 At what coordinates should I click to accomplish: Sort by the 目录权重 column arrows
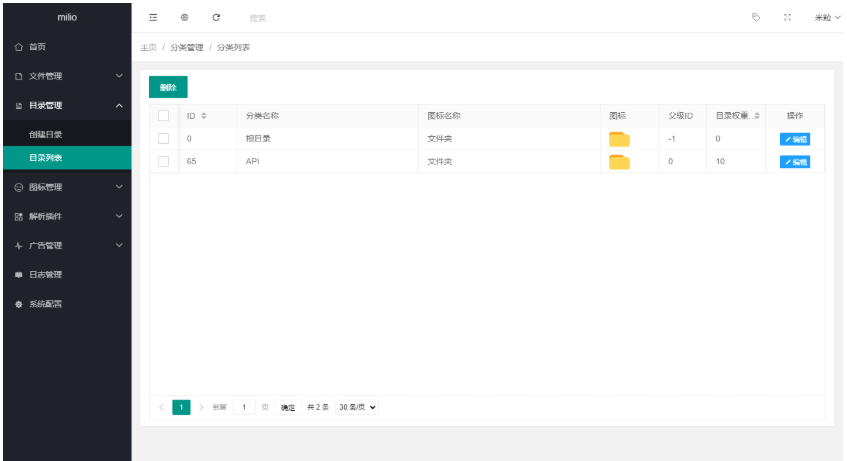point(757,116)
